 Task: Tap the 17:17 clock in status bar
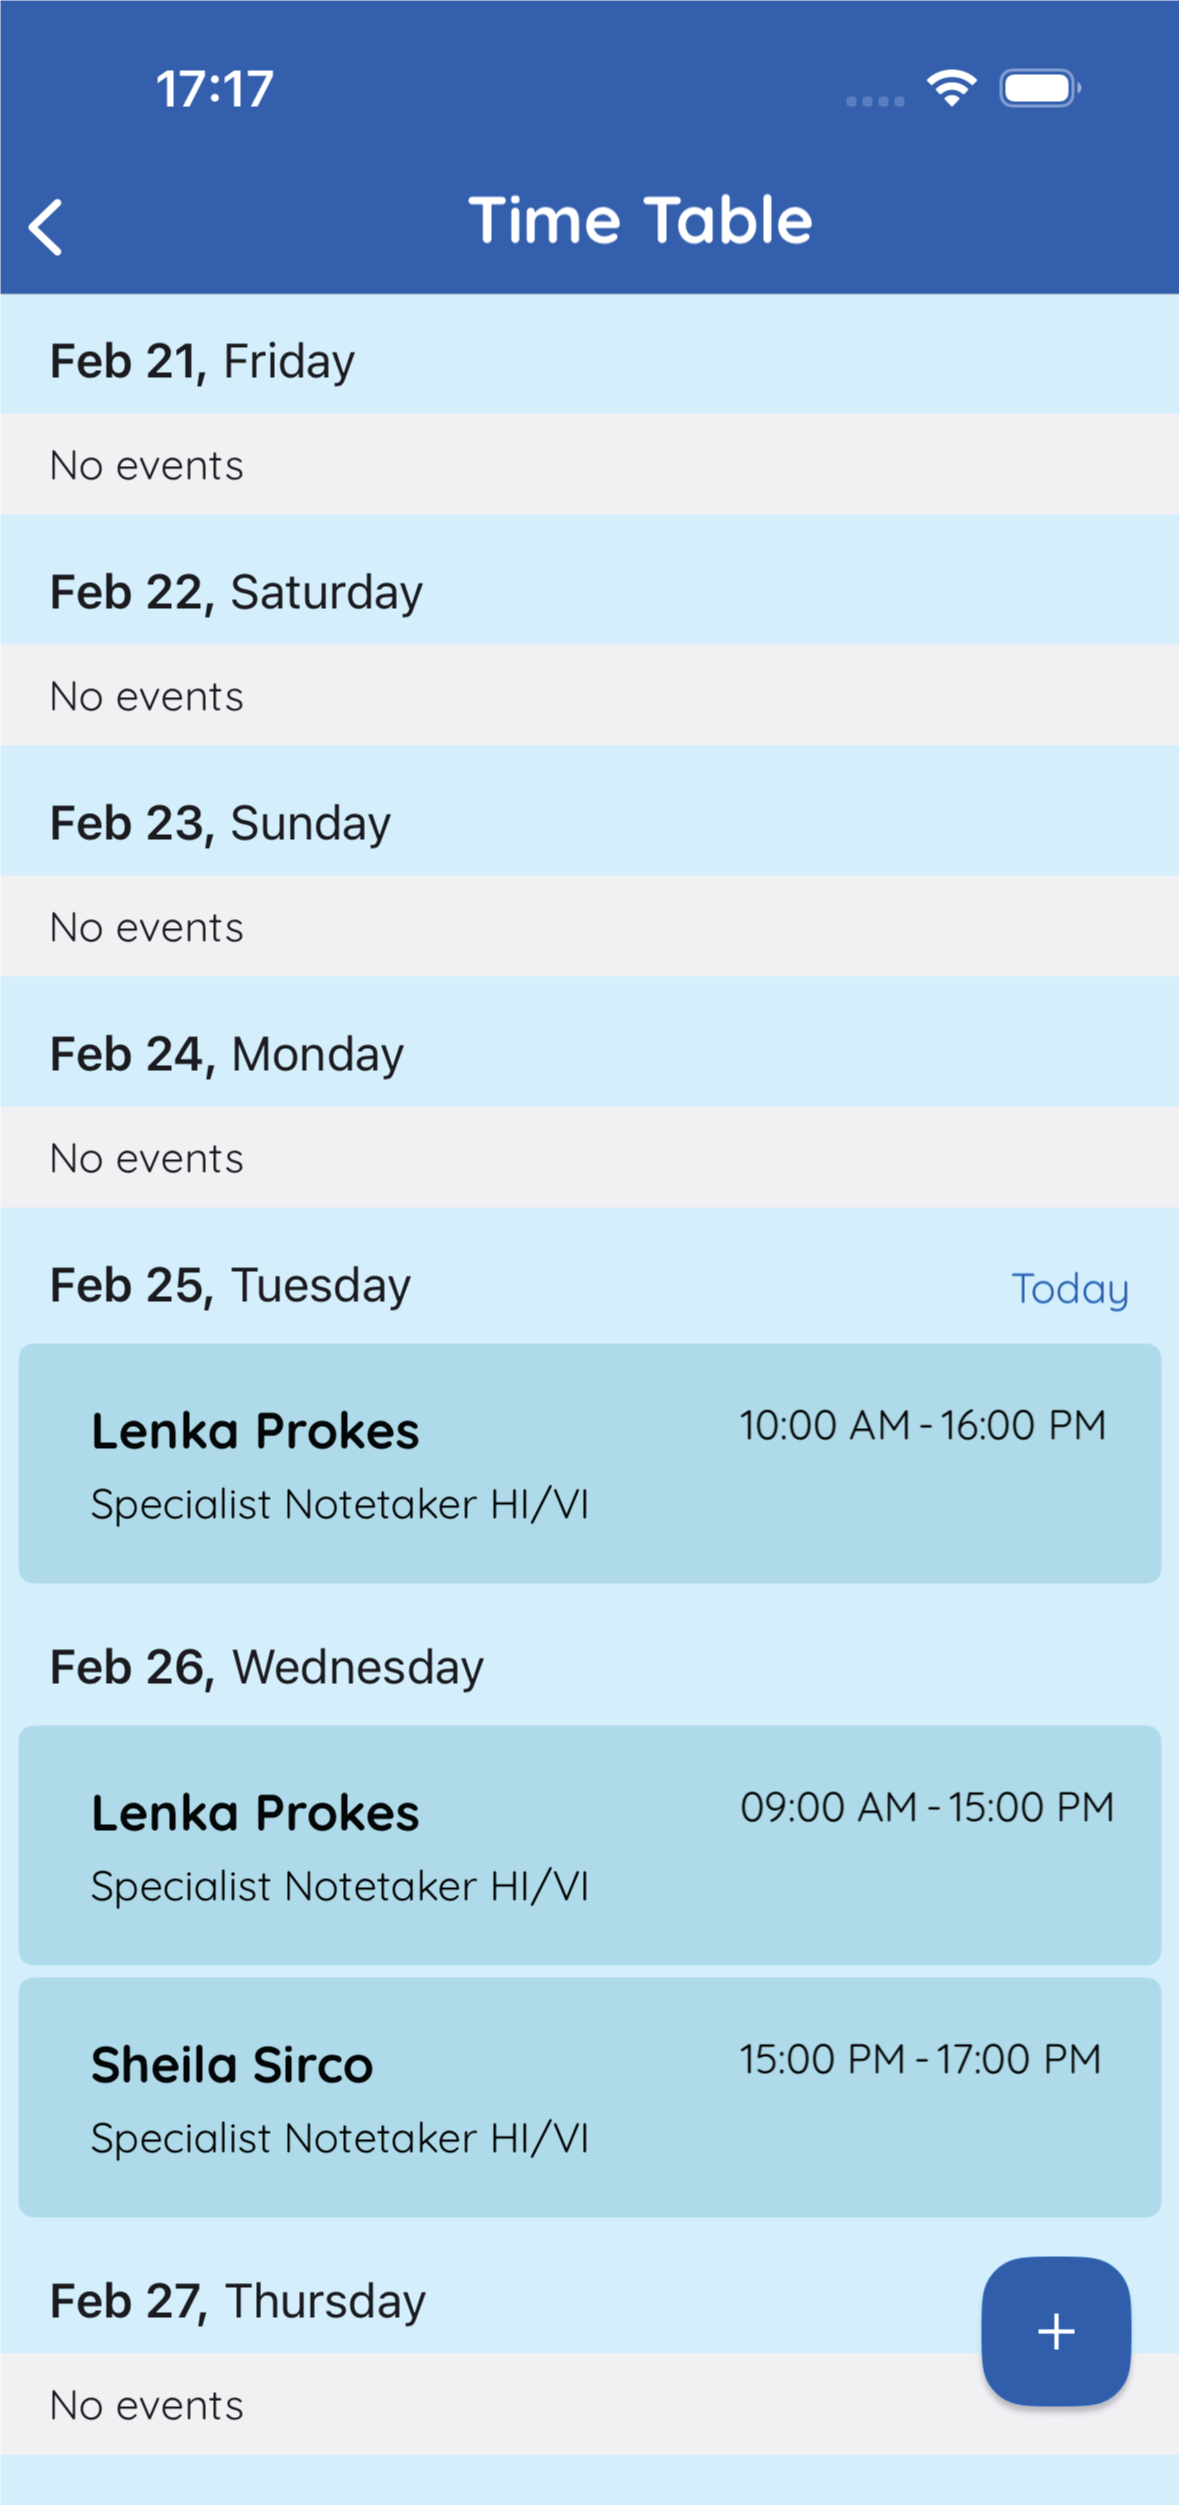click(215, 89)
